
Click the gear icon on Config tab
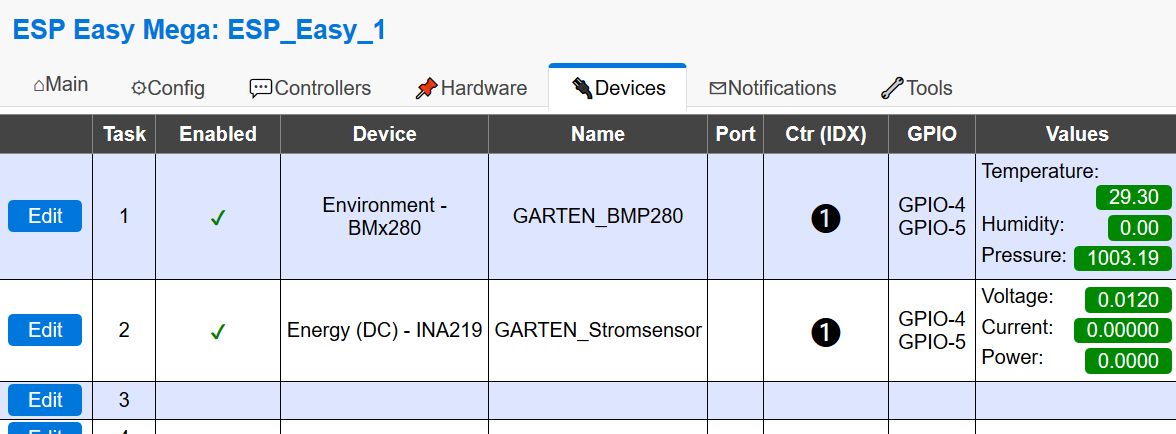tap(139, 88)
